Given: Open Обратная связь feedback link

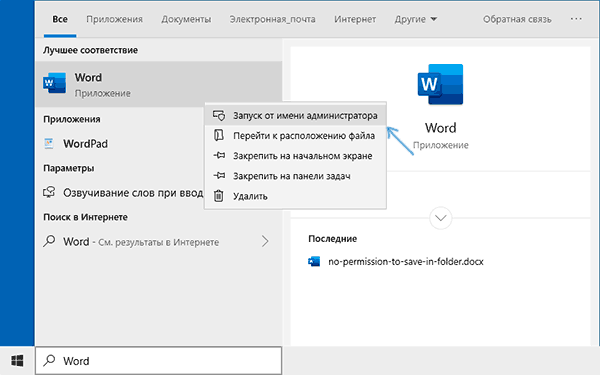Looking at the screenshot, I should pyautogui.click(x=517, y=19).
